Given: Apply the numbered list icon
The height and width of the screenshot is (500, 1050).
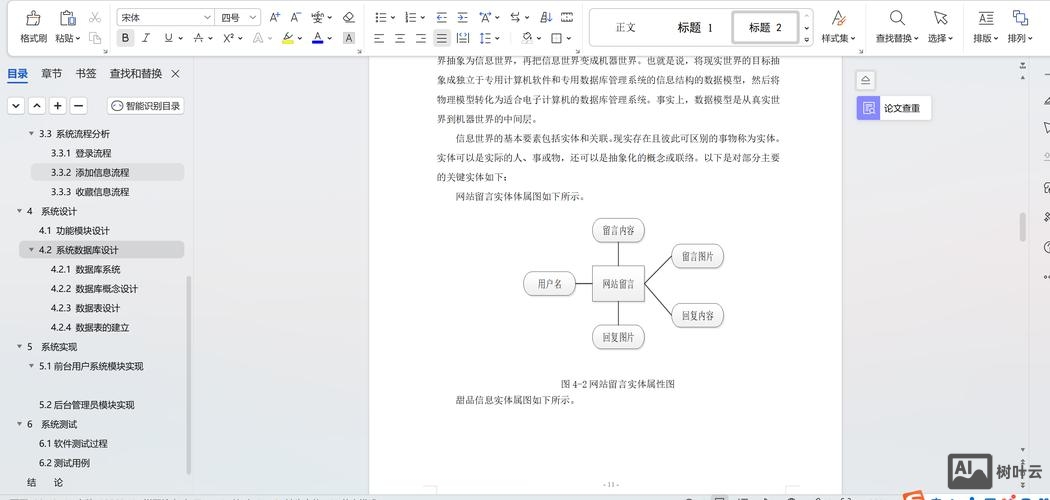Looking at the screenshot, I should point(411,17).
